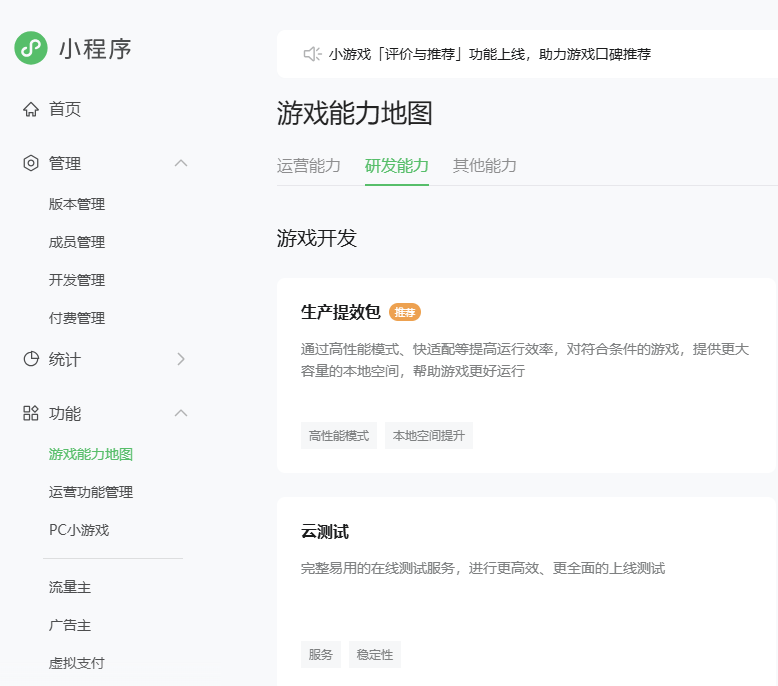This screenshot has width=778, height=686.
Task: Open the 云测试 card title
Action: (325, 532)
